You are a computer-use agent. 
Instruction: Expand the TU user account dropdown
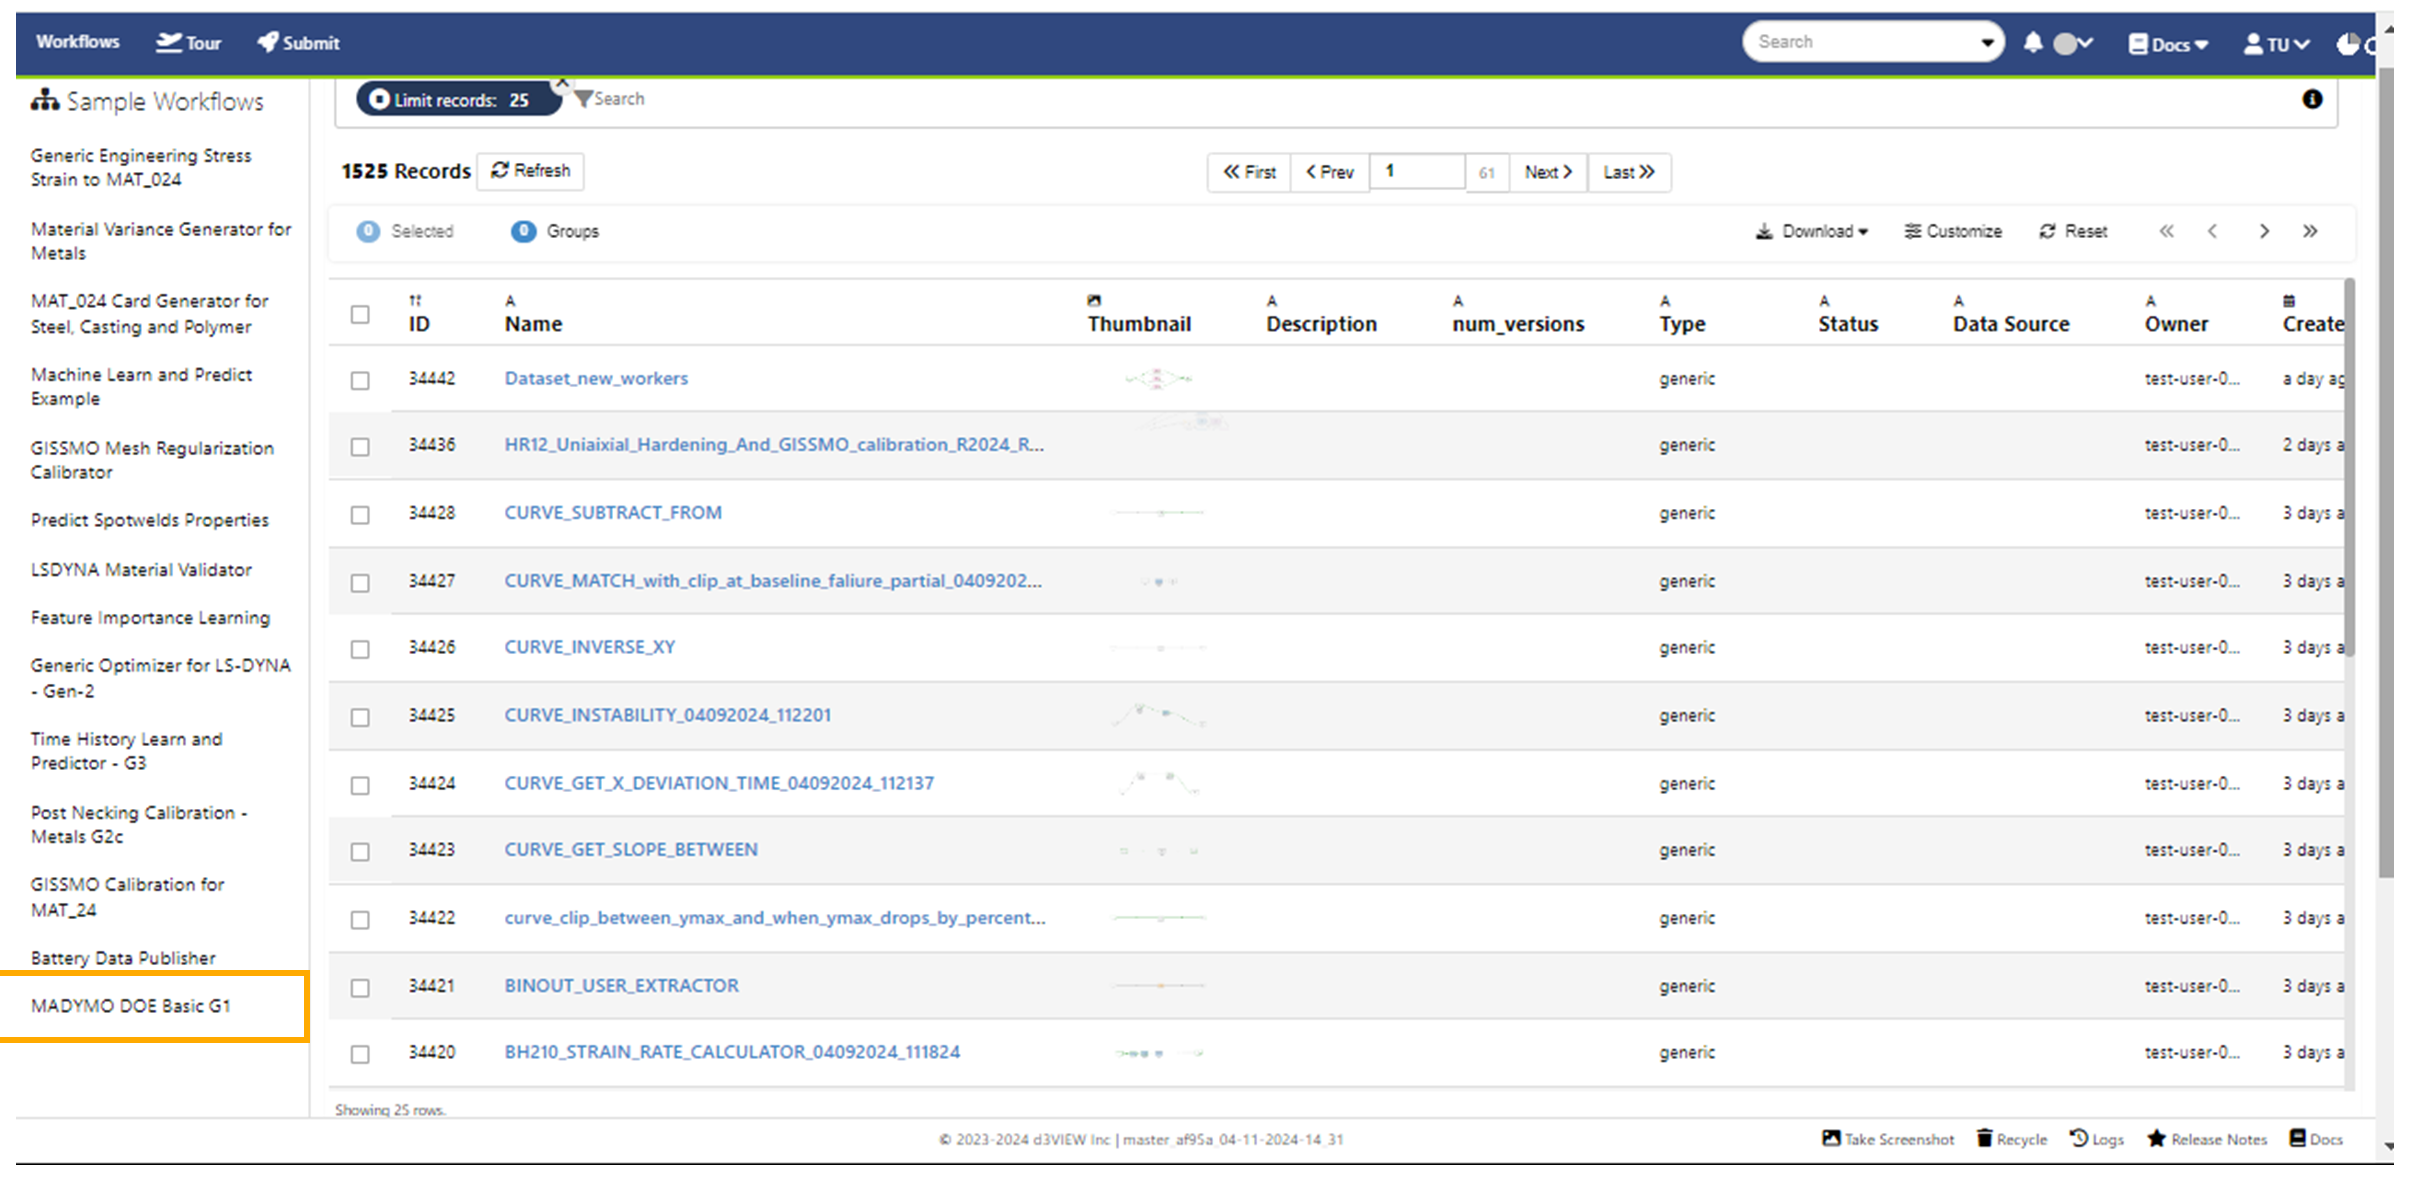pyautogui.click(x=2277, y=44)
